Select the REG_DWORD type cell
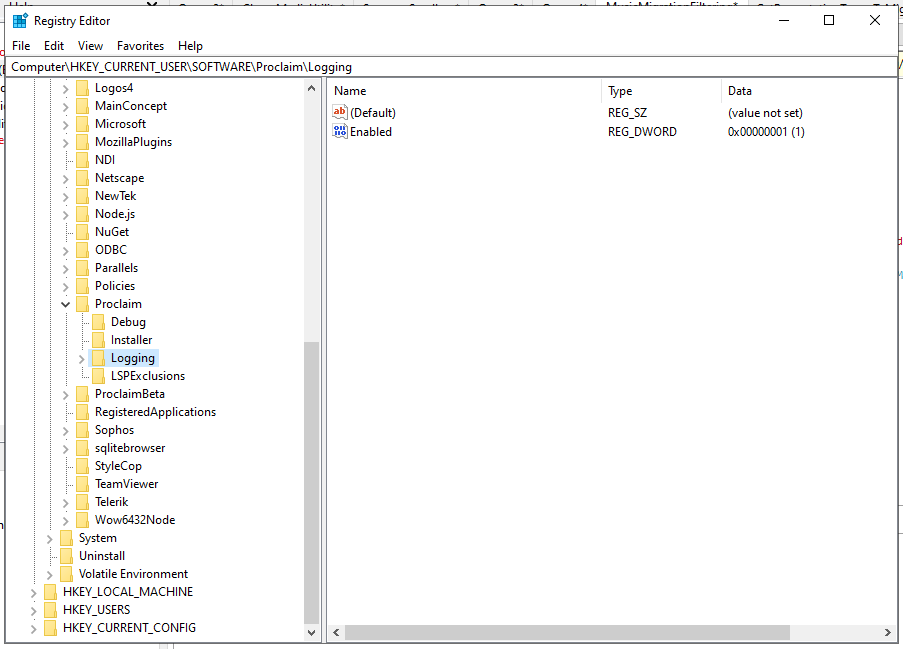The width and height of the screenshot is (903, 649). click(642, 131)
